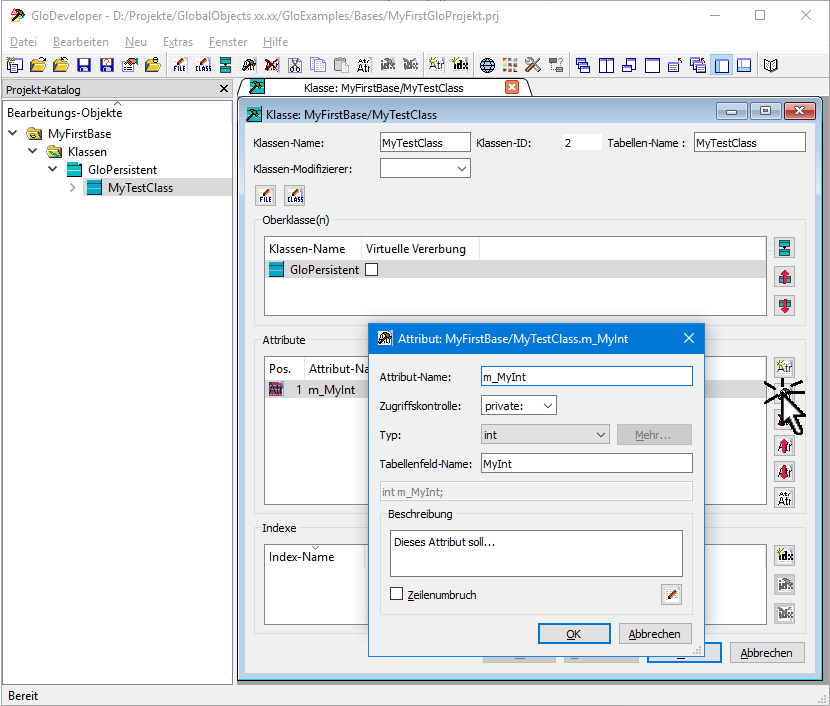Viewport: 830px width, 706px height.
Task: Click the save-as floppy icon with question mark
Action: coord(107,65)
